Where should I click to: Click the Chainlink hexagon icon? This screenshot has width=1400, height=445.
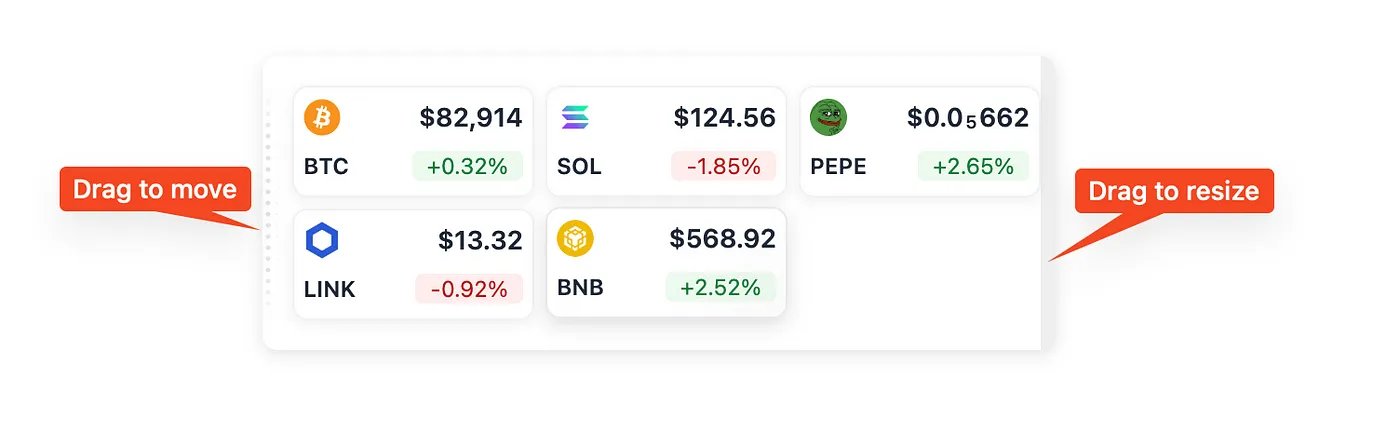[x=322, y=240]
